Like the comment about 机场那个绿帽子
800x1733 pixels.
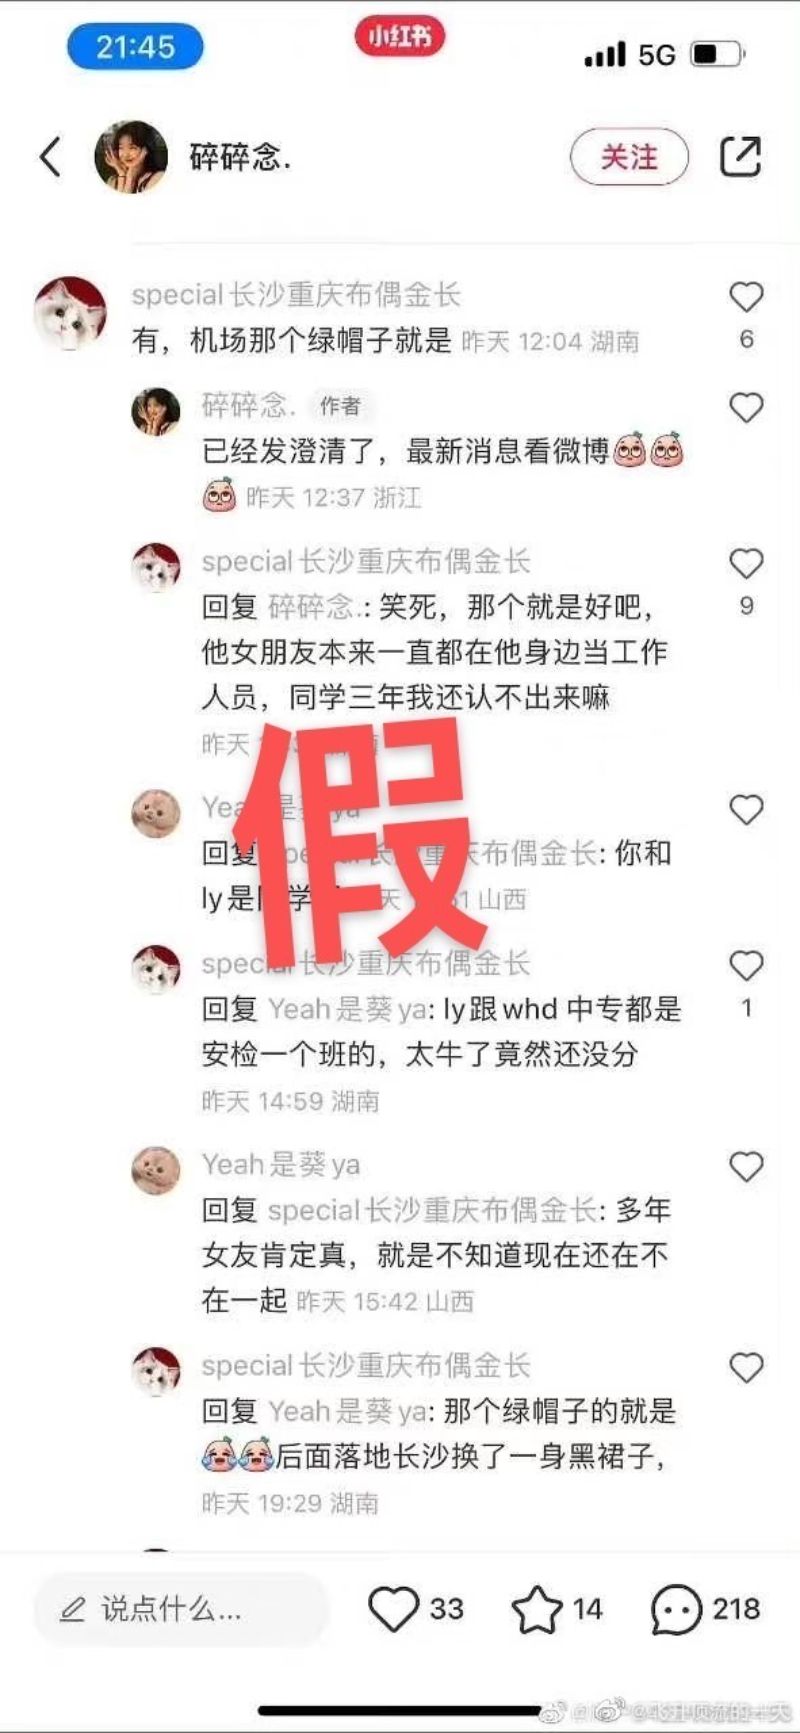tap(746, 297)
